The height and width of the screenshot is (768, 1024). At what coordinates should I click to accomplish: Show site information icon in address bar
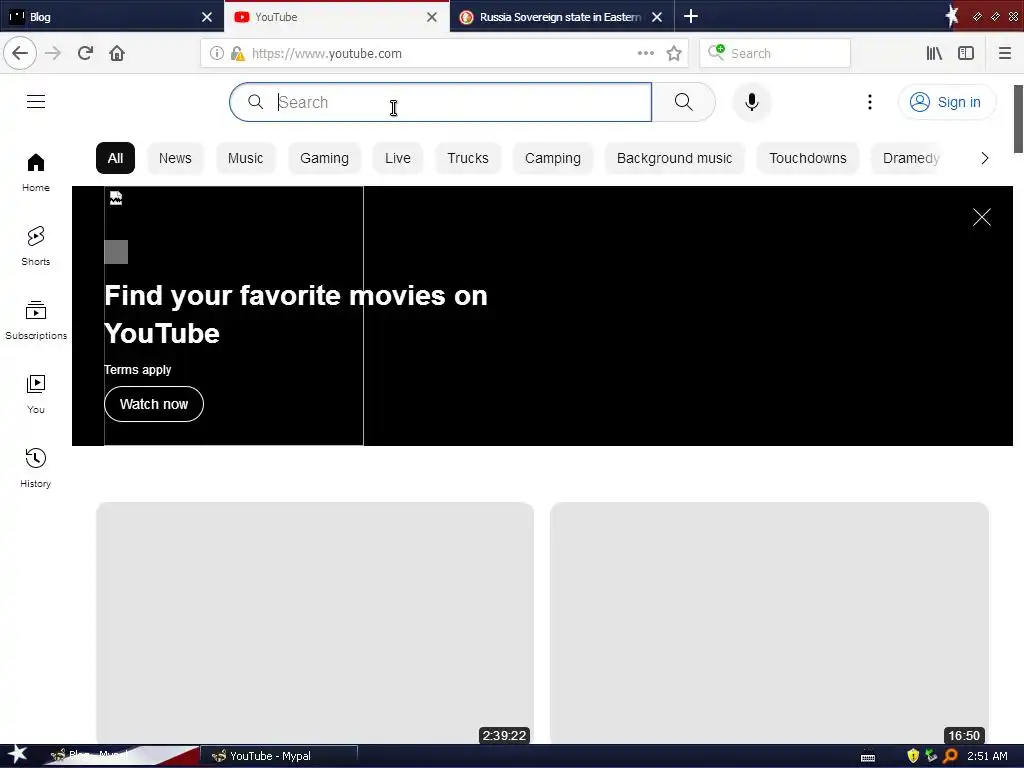point(217,54)
